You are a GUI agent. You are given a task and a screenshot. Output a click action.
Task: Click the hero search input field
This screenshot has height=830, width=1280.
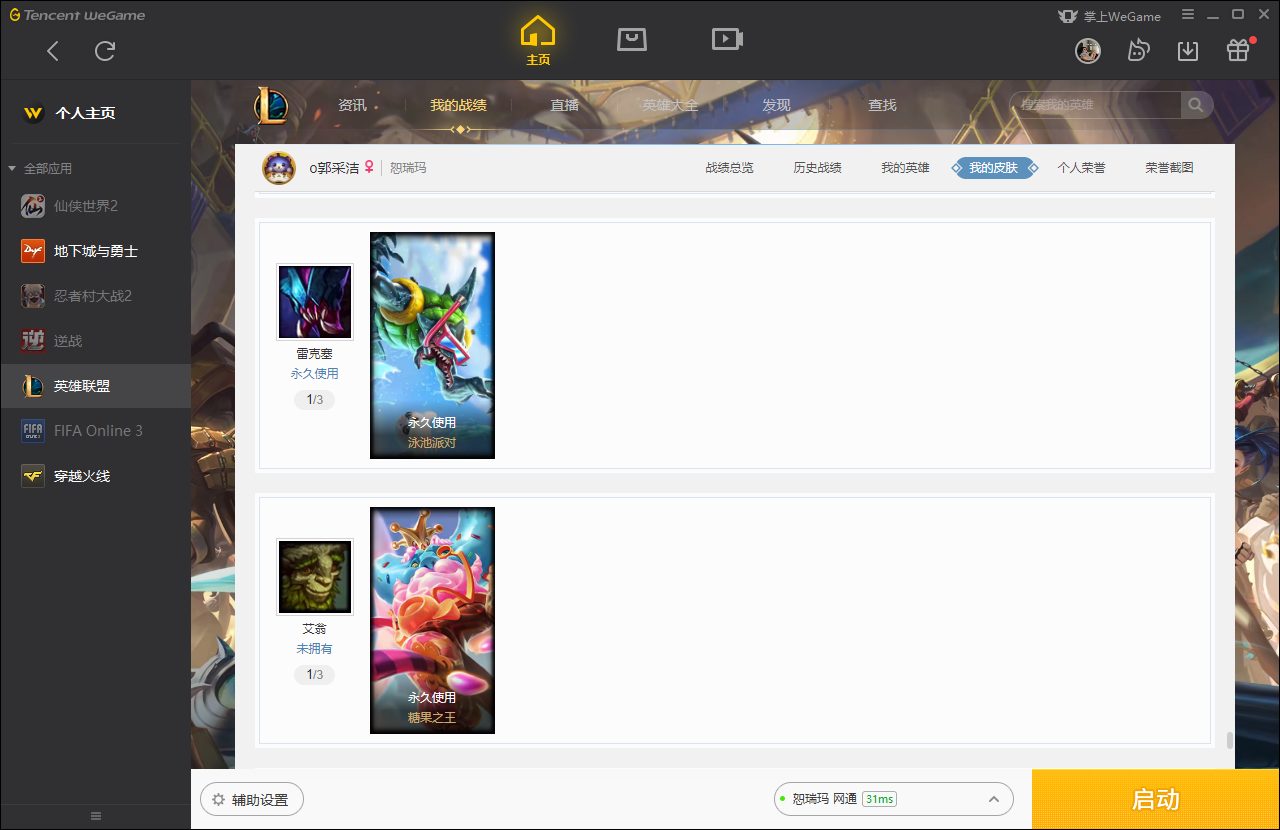pyautogui.click(x=1096, y=105)
